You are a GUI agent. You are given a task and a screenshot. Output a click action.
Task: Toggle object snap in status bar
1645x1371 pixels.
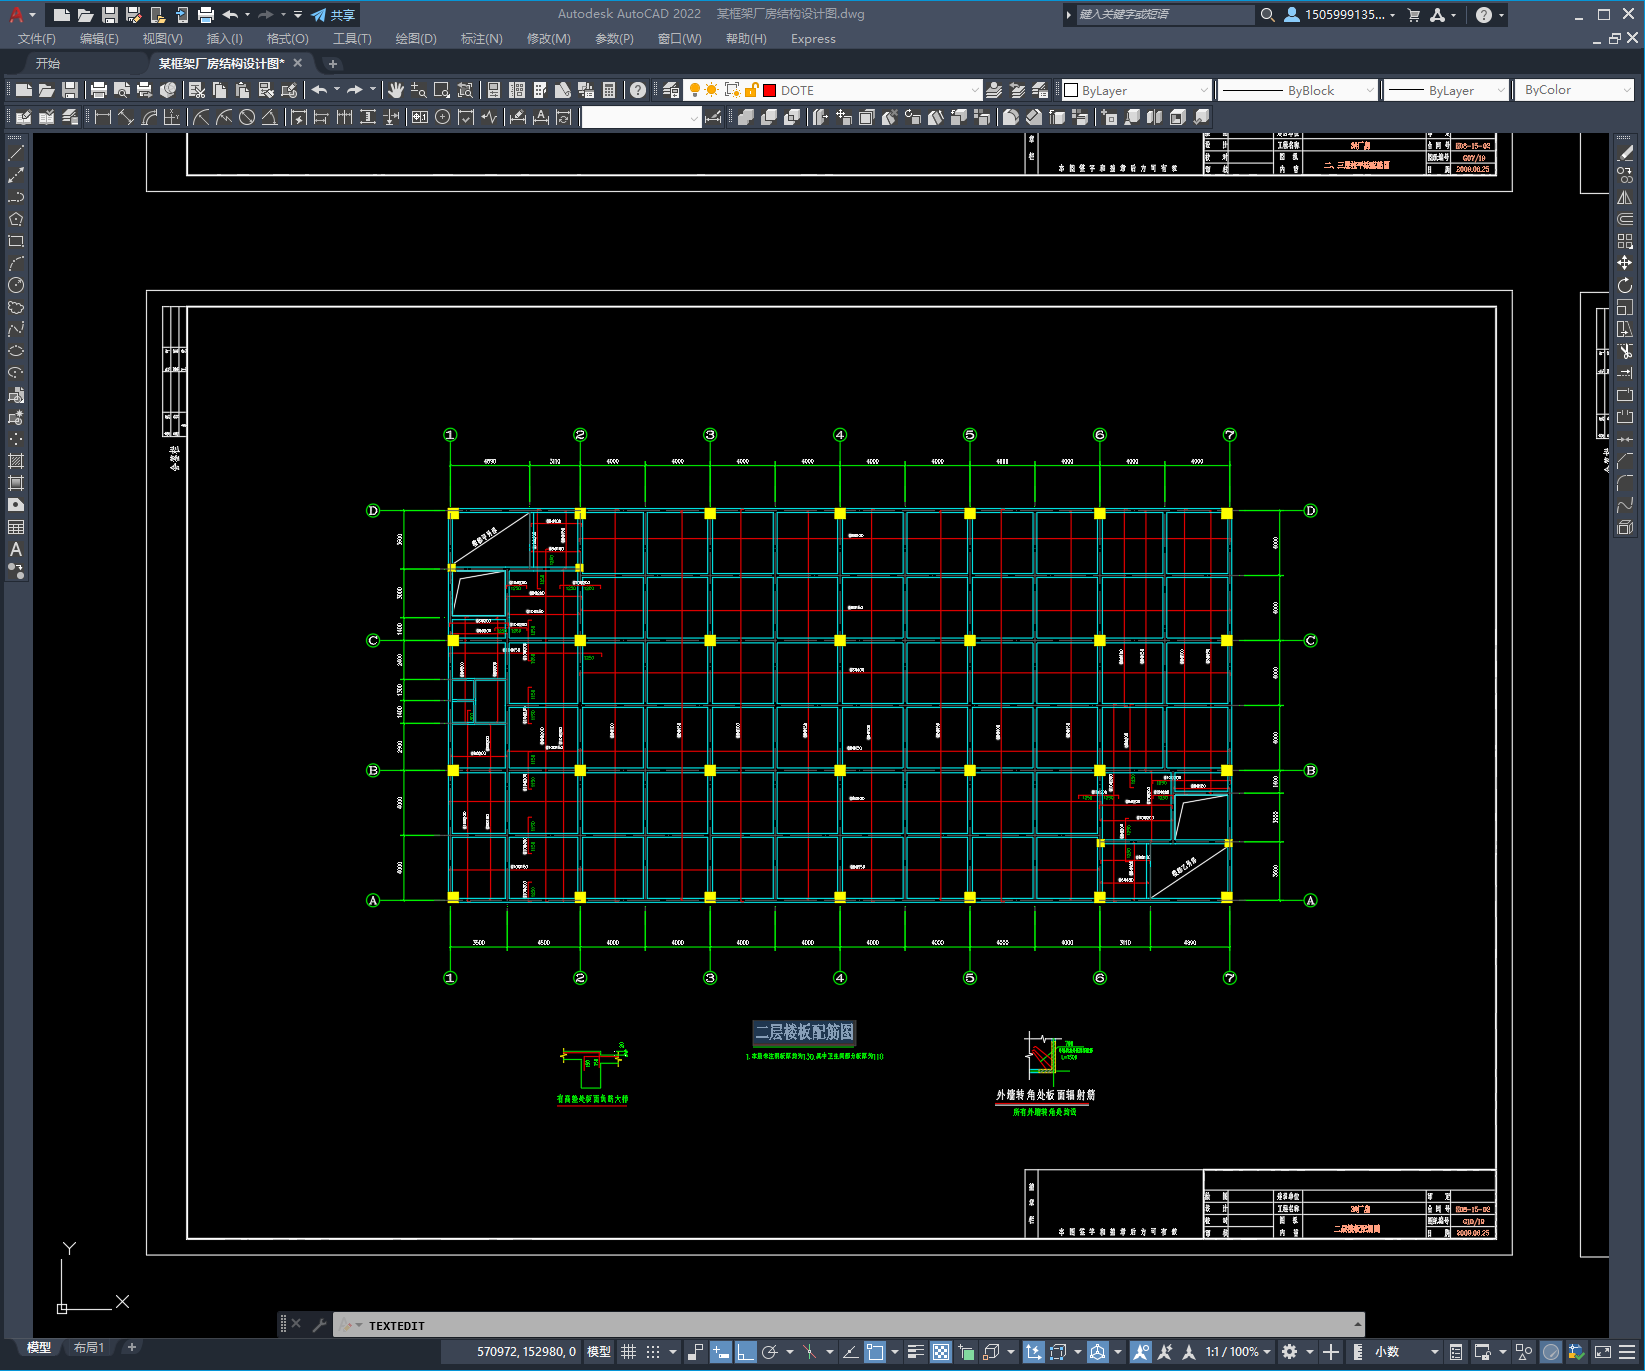tap(875, 1352)
